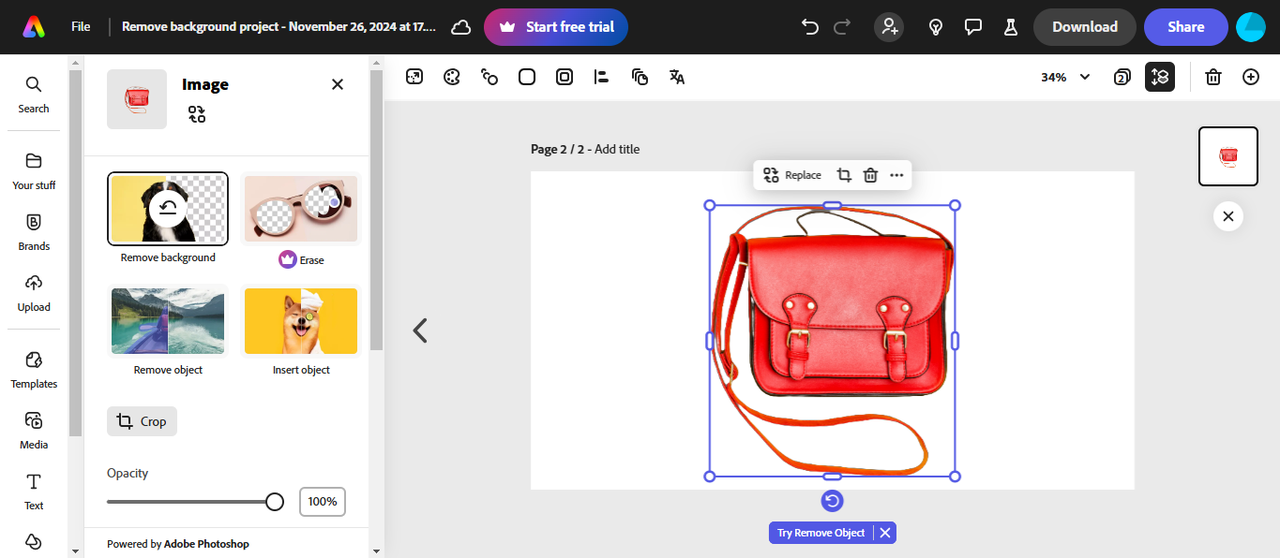Open the comments speech bubble icon
The width and height of the screenshot is (1280, 558).
coord(973,27)
